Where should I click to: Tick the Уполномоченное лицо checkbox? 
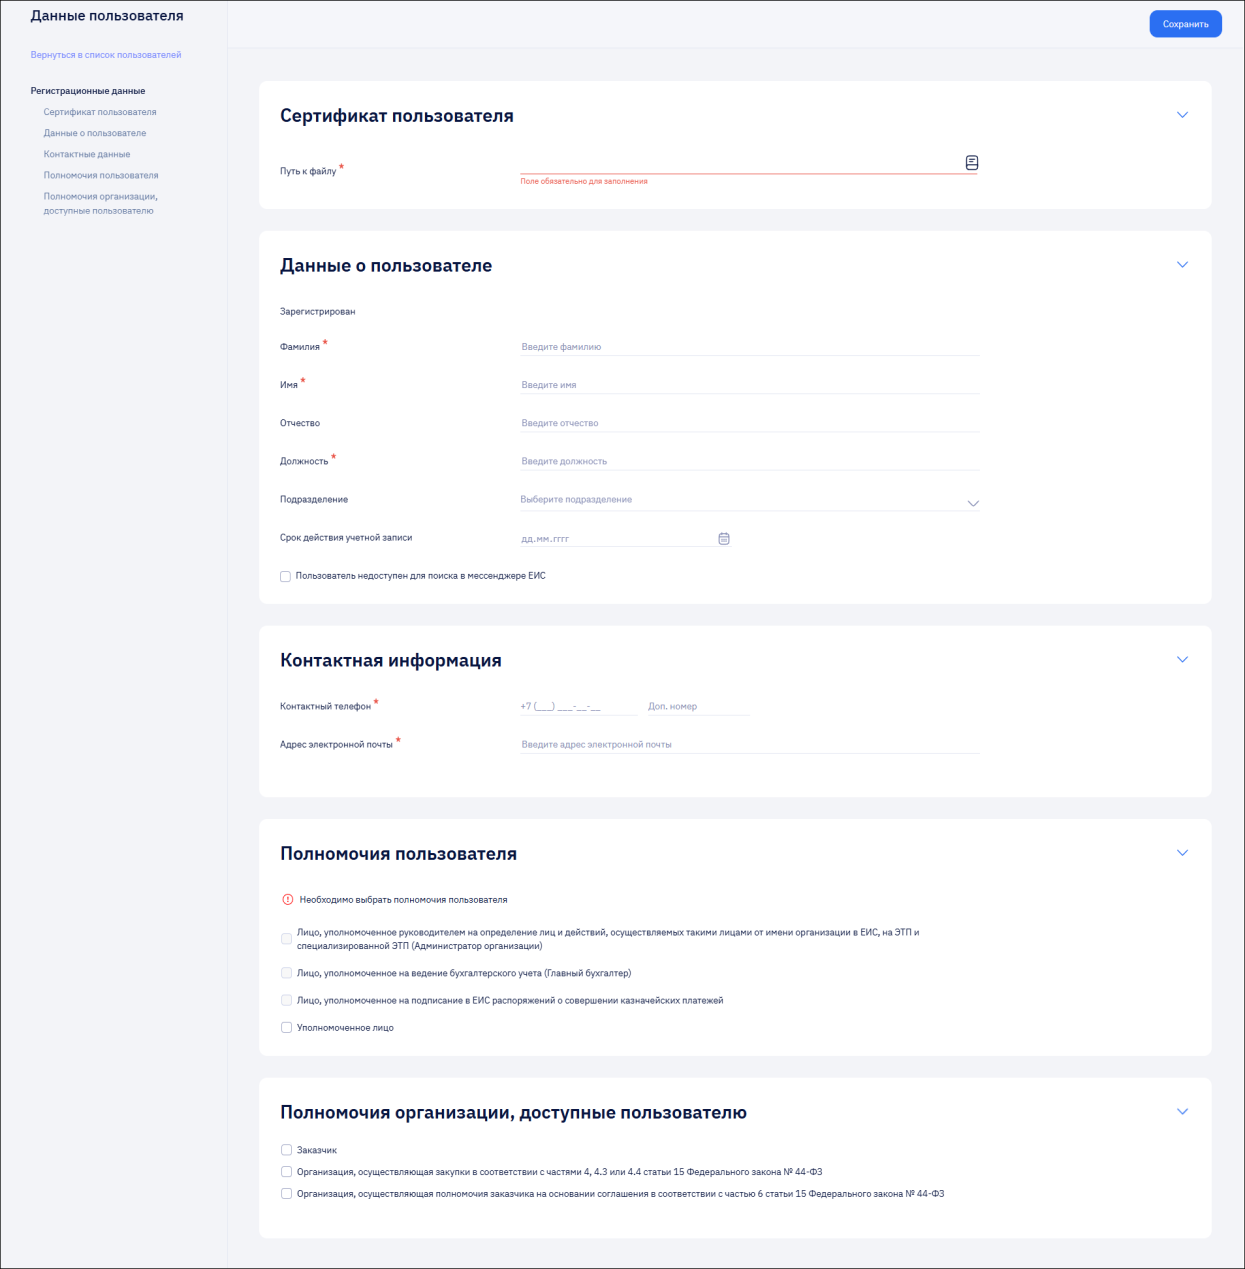point(286,1028)
